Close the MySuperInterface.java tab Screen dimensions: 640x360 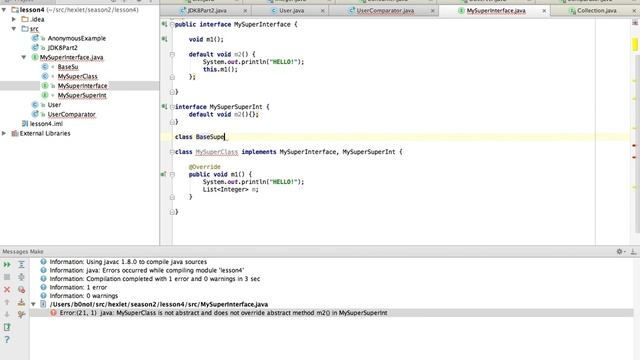544,11
